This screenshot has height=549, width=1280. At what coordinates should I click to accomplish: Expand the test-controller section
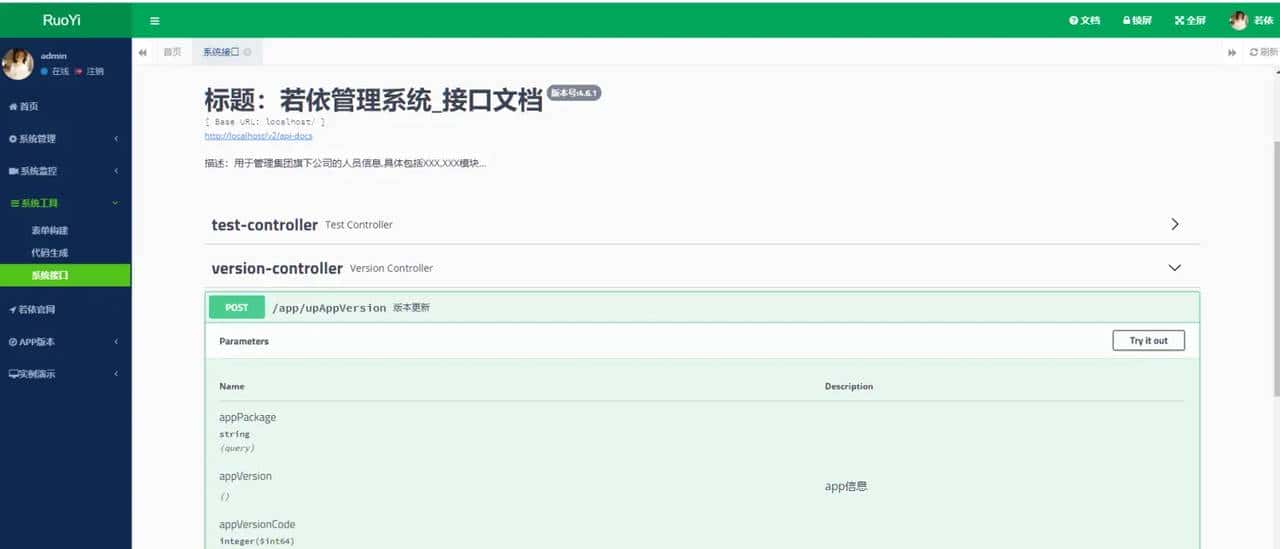(x=1174, y=225)
